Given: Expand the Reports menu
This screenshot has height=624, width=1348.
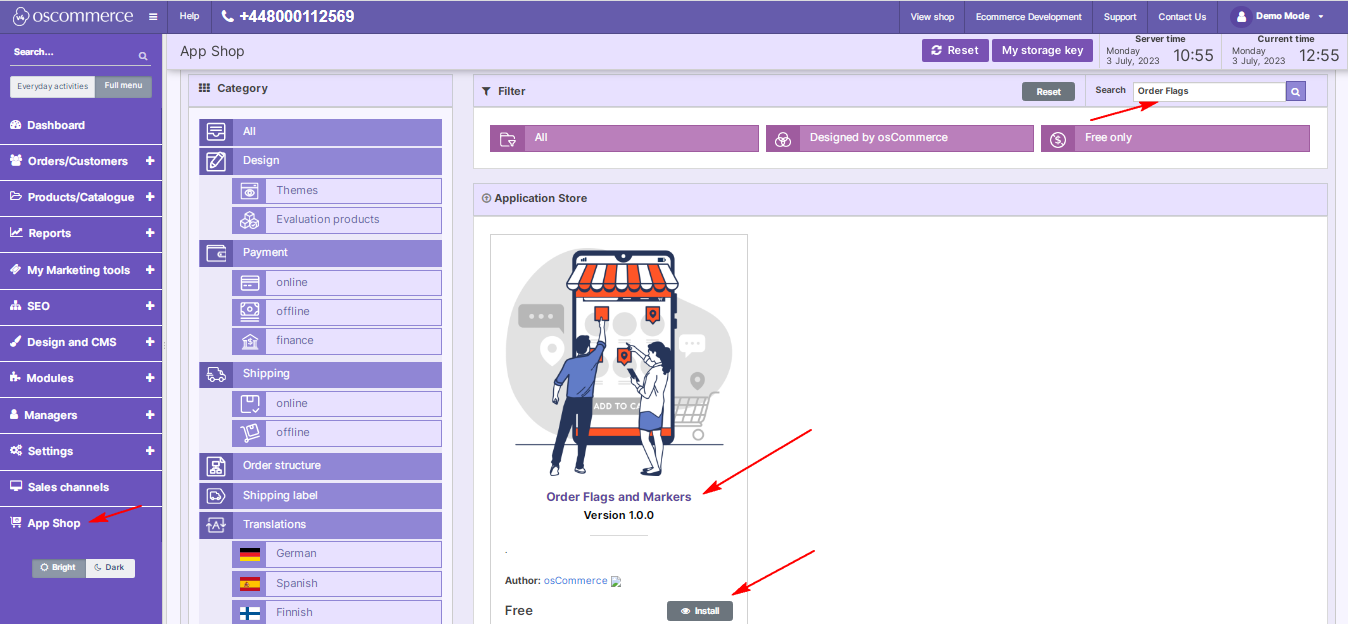Looking at the screenshot, I should point(150,233).
